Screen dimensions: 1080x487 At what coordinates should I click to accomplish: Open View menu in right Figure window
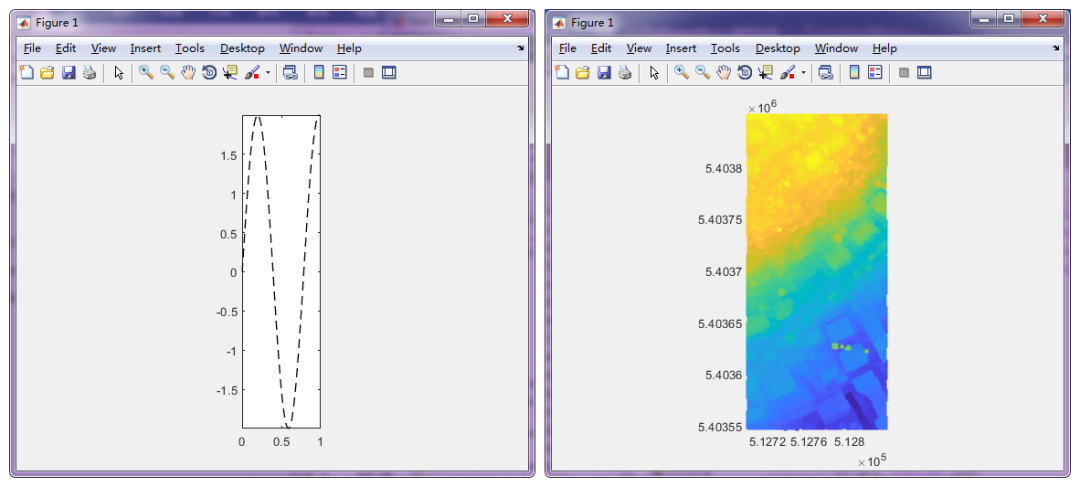point(638,48)
